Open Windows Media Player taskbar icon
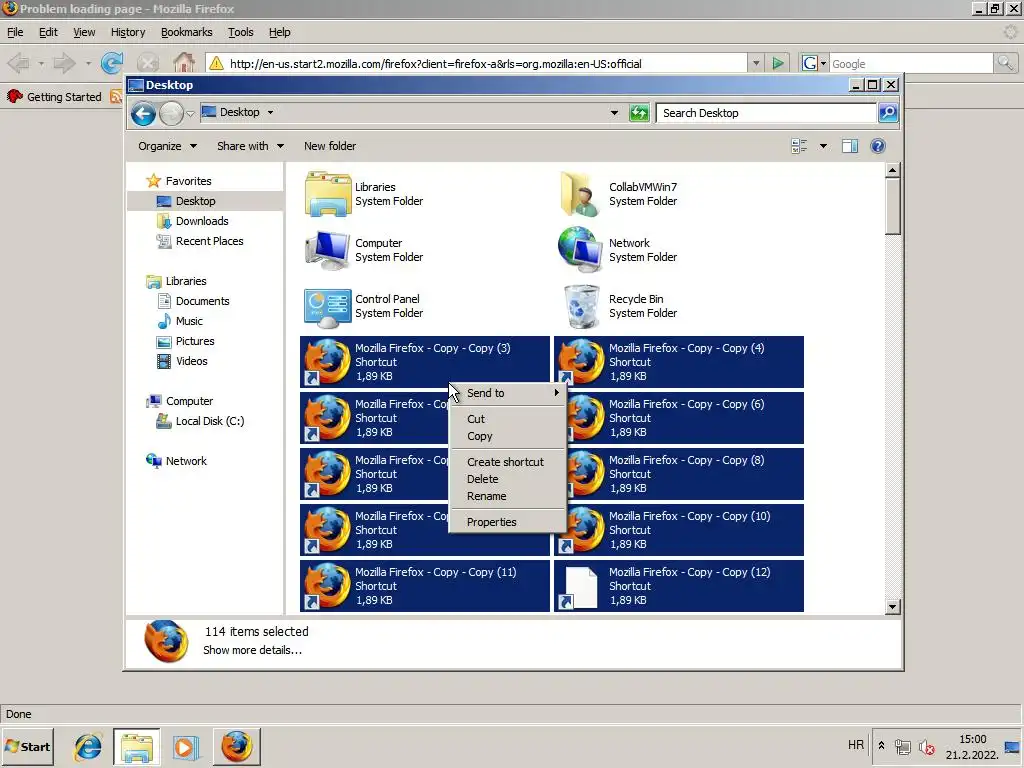The width and height of the screenshot is (1024, 768). coord(185,747)
